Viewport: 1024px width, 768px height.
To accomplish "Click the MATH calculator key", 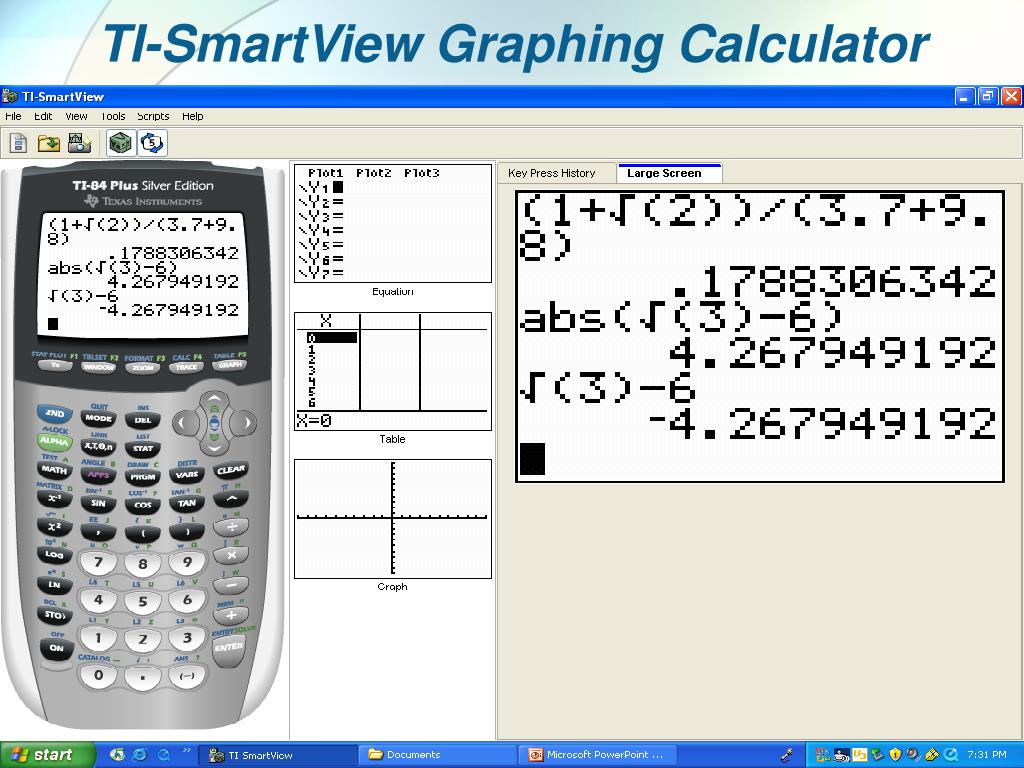I will point(55,470).
